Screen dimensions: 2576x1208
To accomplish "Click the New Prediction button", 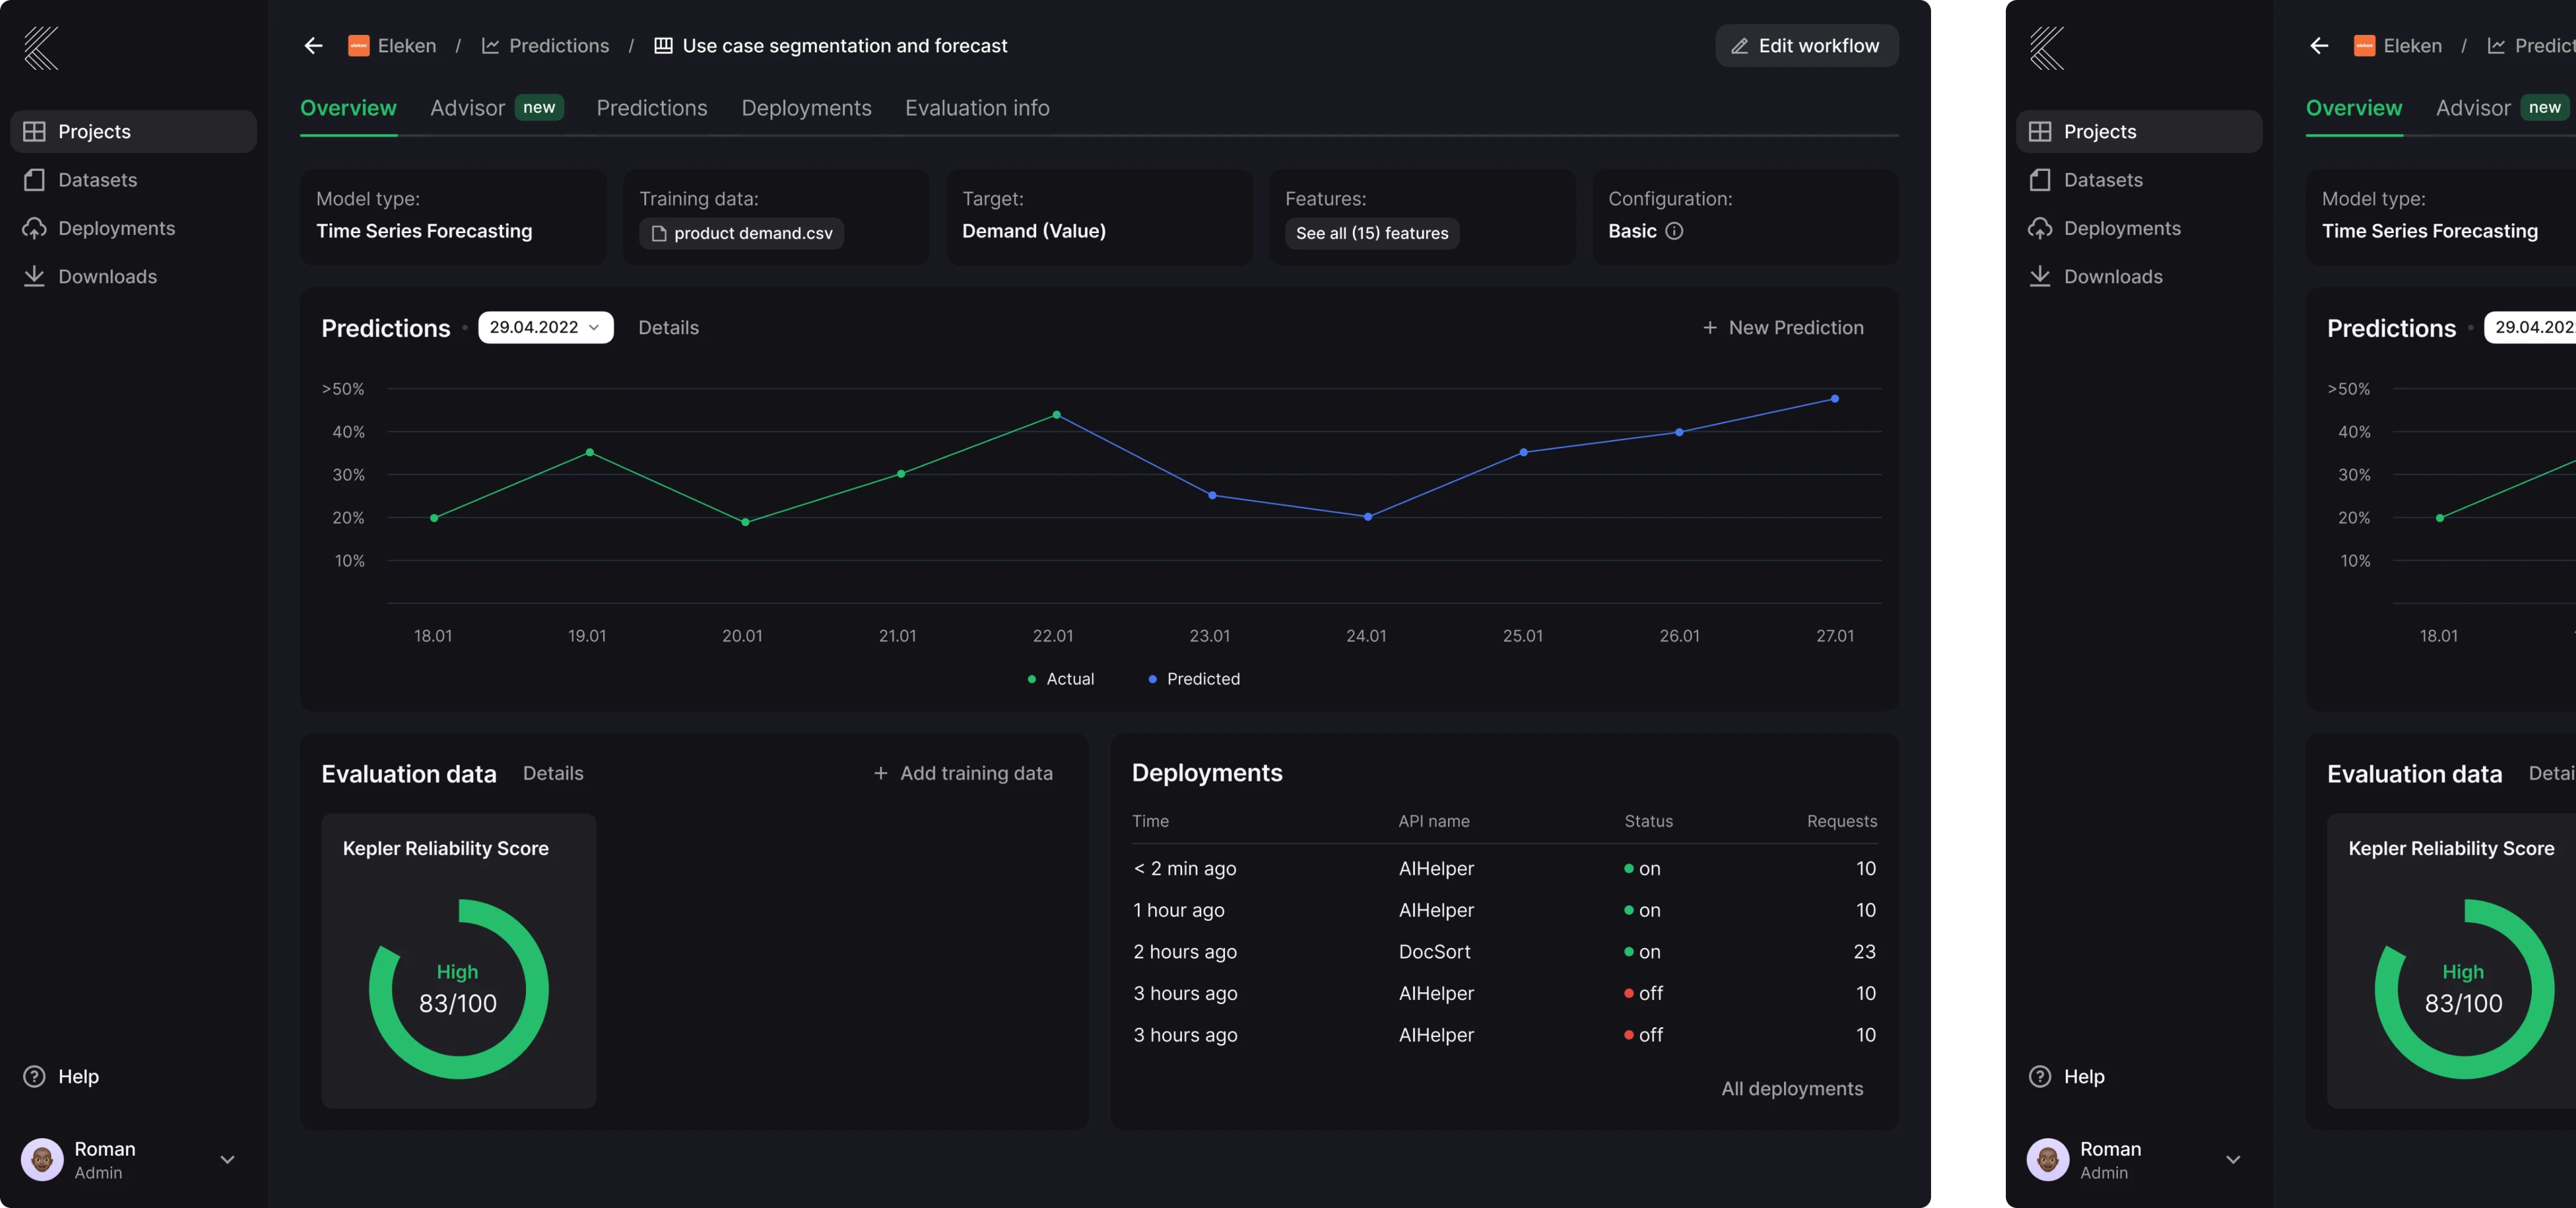I will click(1783, 328).
